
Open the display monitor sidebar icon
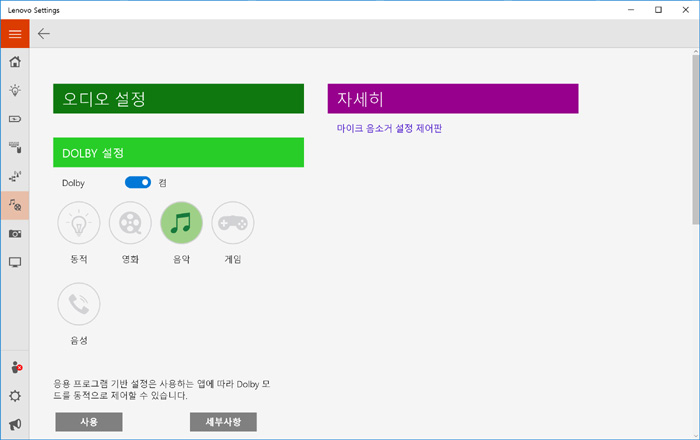click(x=15, y=262)
